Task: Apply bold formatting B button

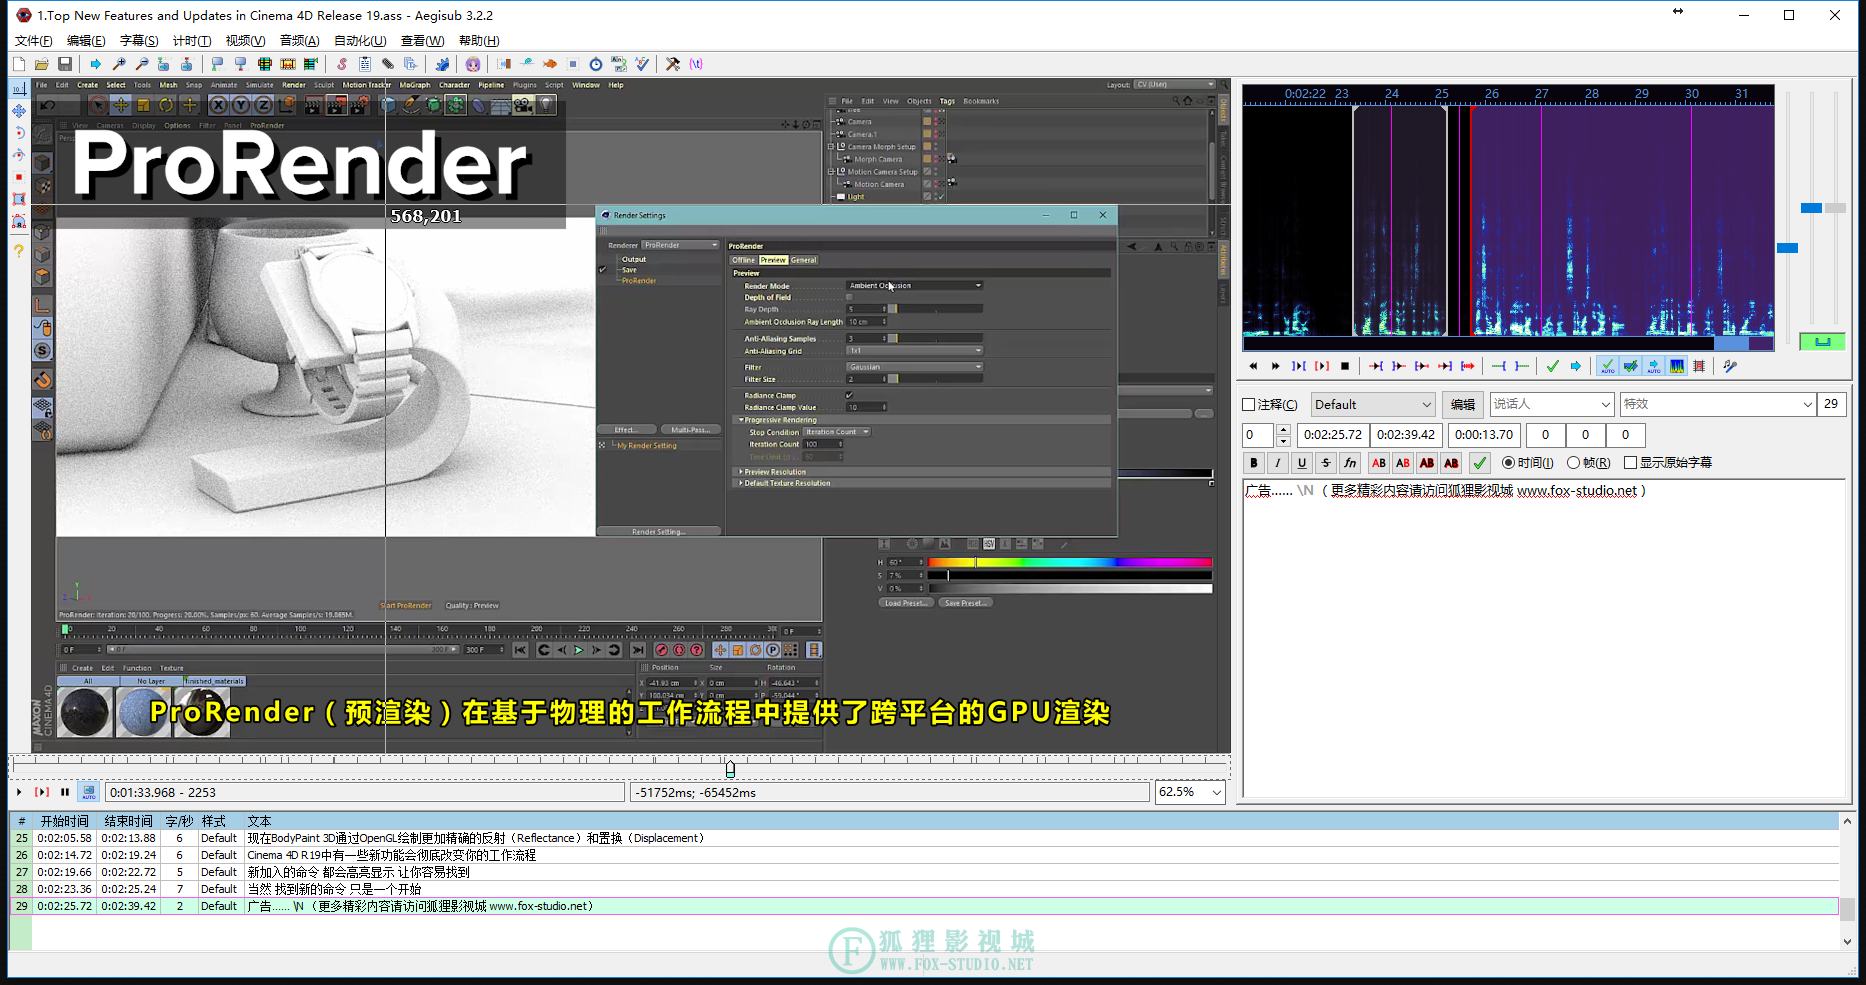Action: 1254,463
